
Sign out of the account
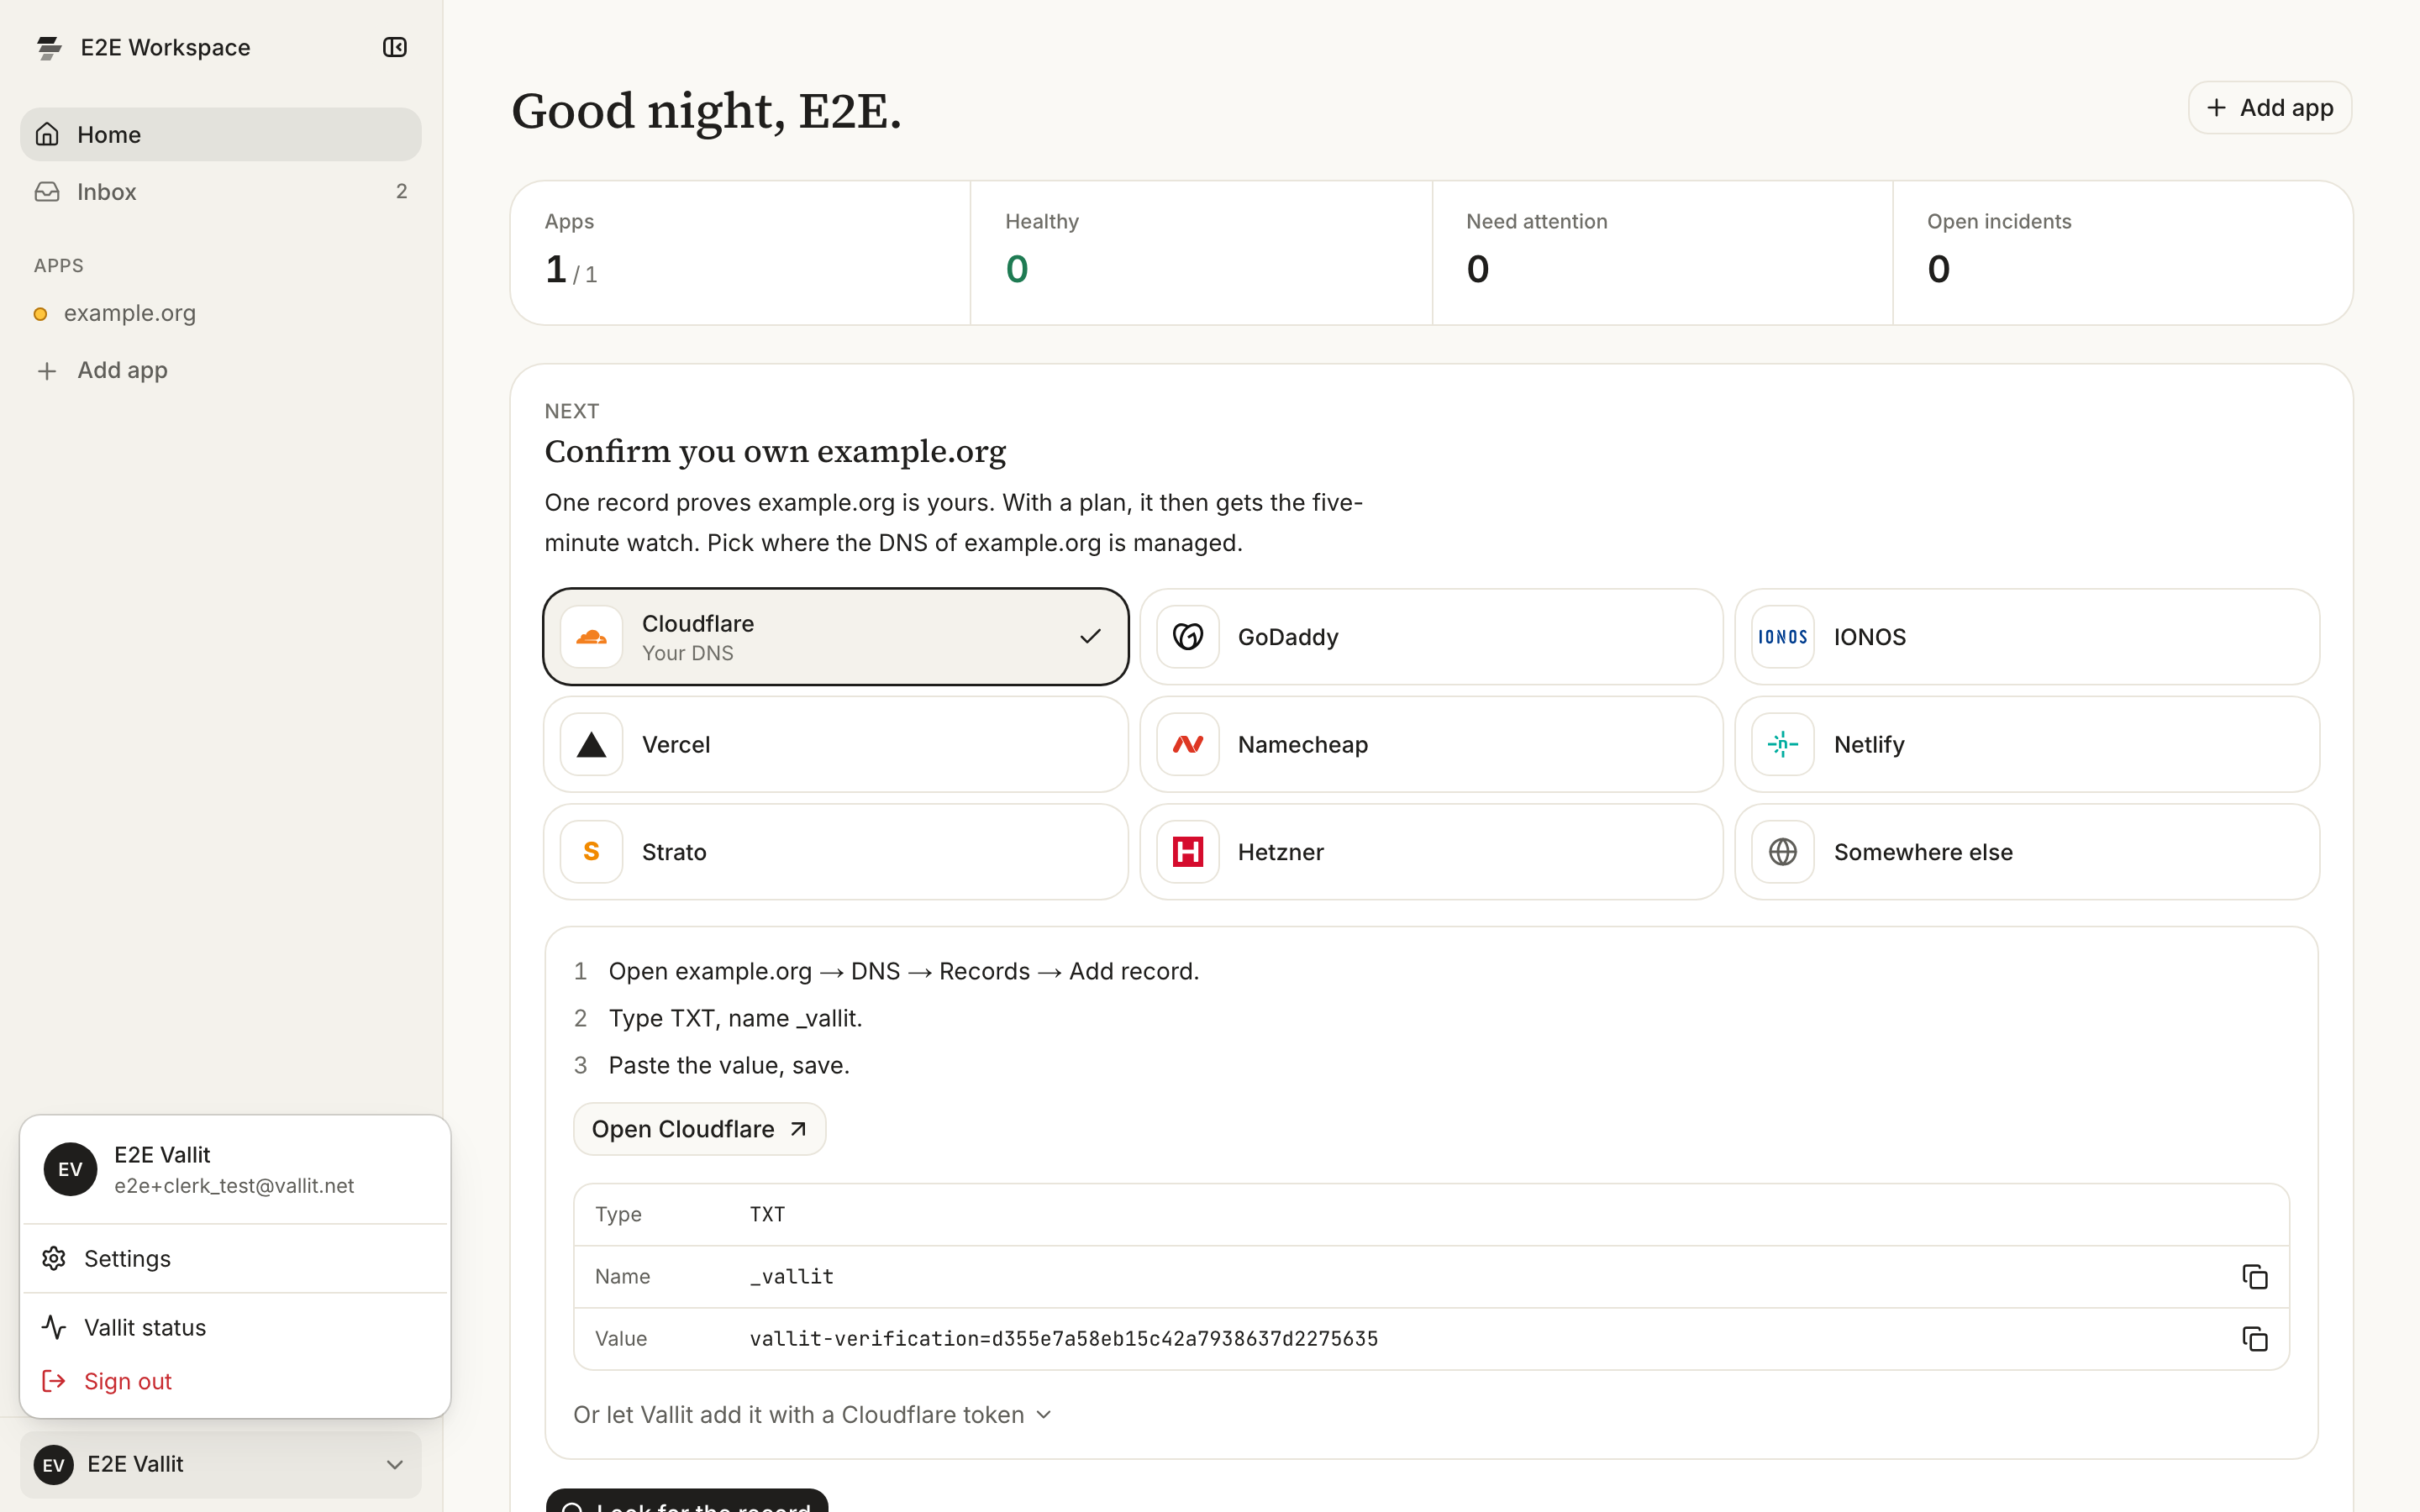click(x=235, y=1381)
